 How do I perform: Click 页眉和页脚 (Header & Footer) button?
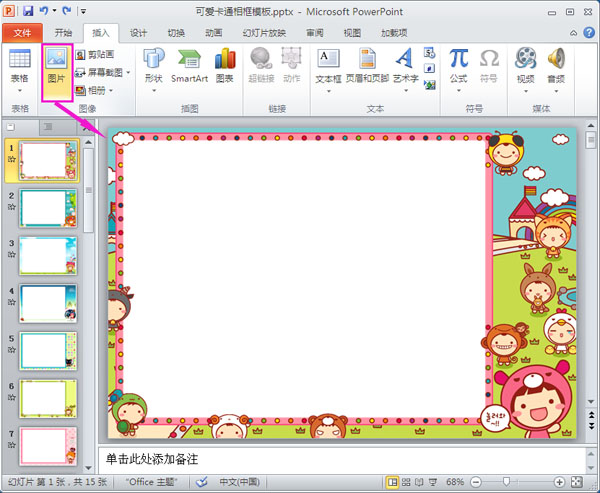coord(367,66)
